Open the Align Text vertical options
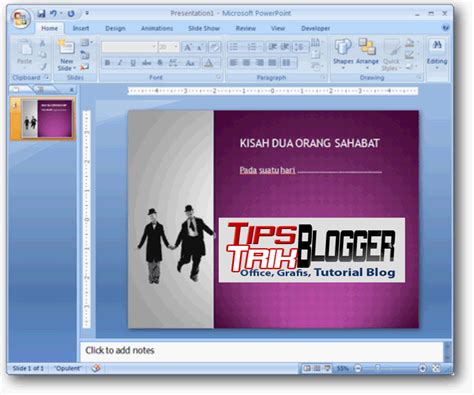The image size is (474, 395). (316, 54)
